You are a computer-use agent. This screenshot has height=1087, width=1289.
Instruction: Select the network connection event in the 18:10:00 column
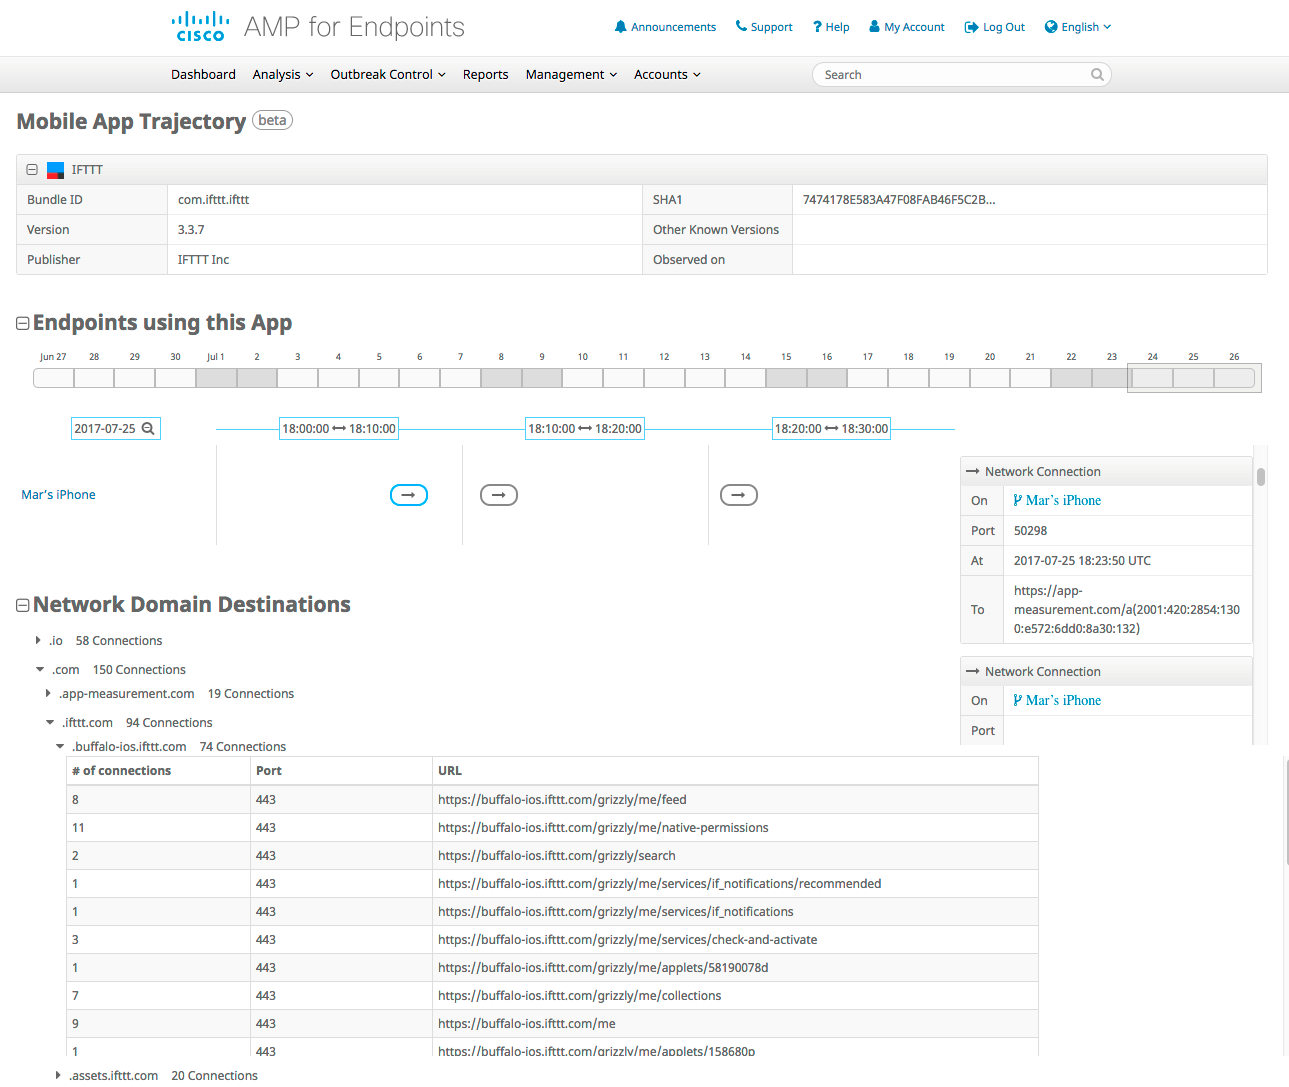click(499, 495)
